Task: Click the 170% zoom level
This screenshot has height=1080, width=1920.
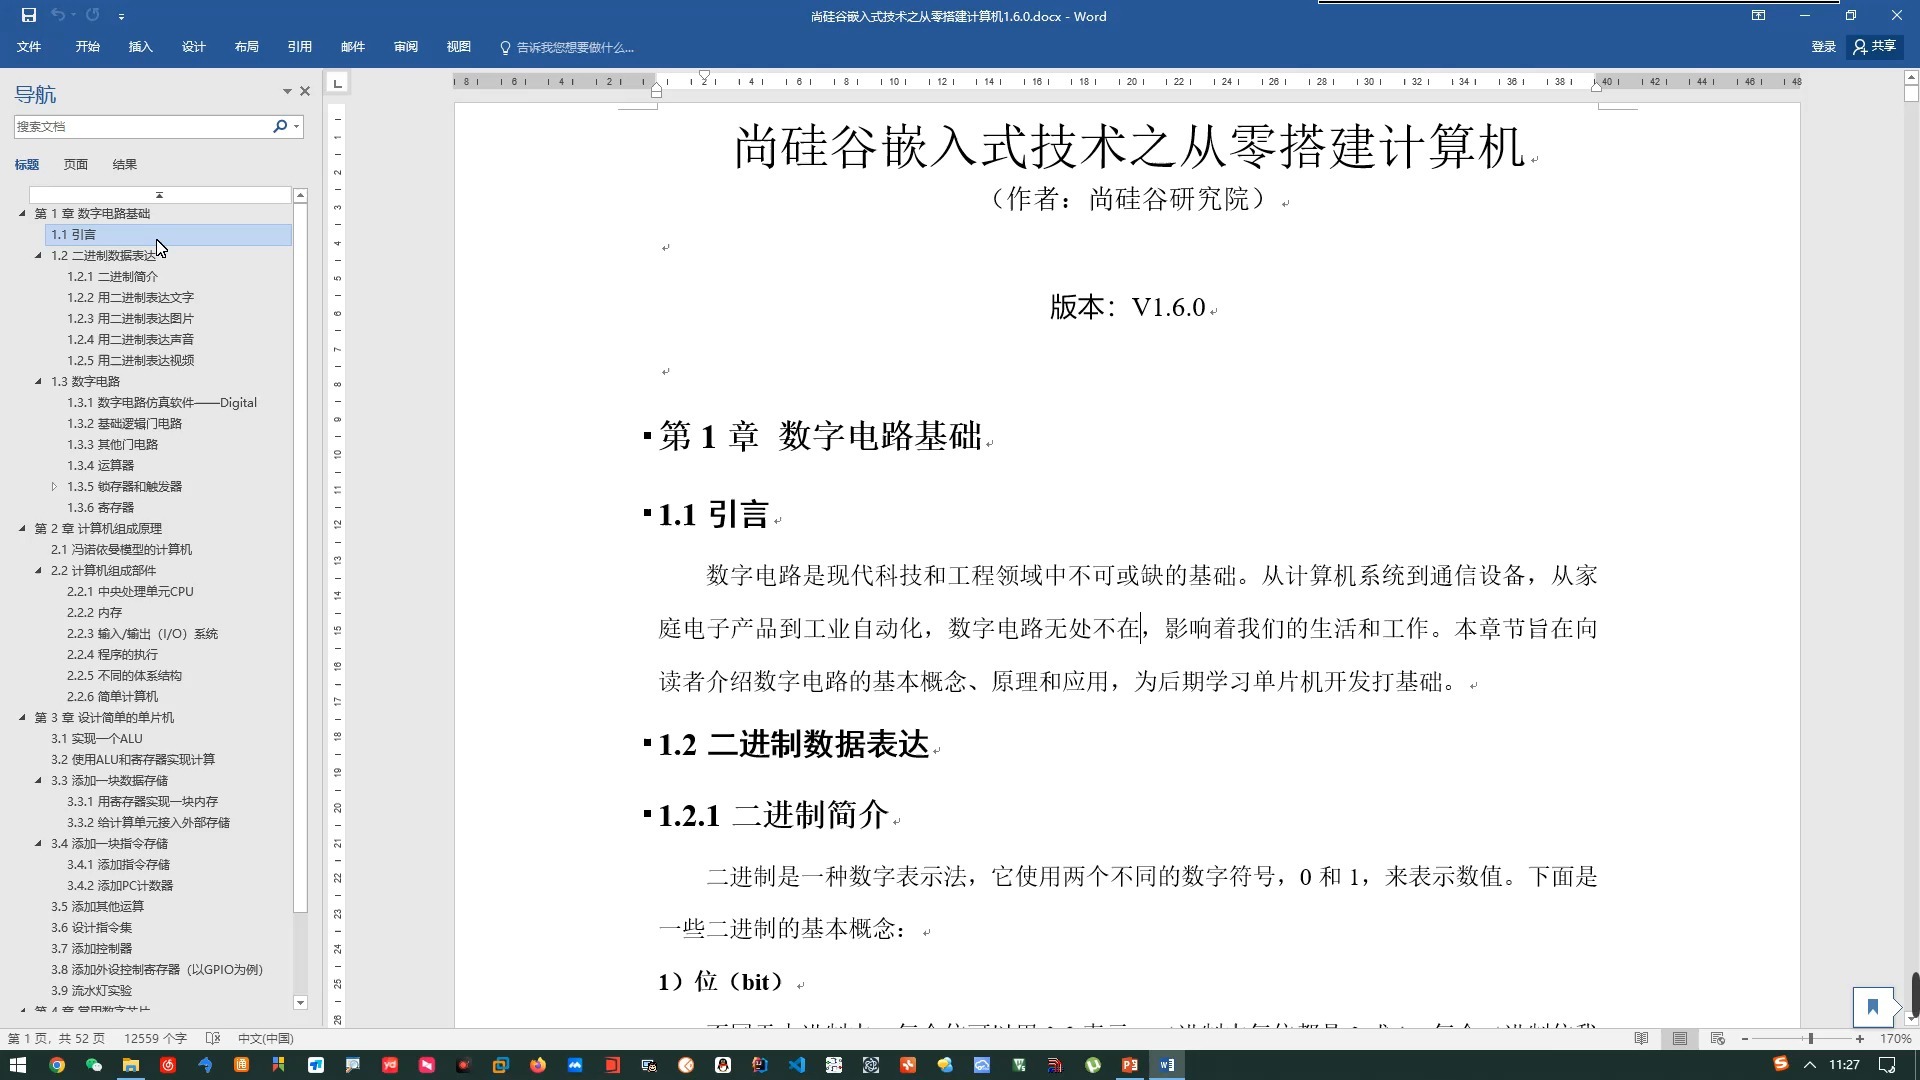Action: coord(1896,1039)
